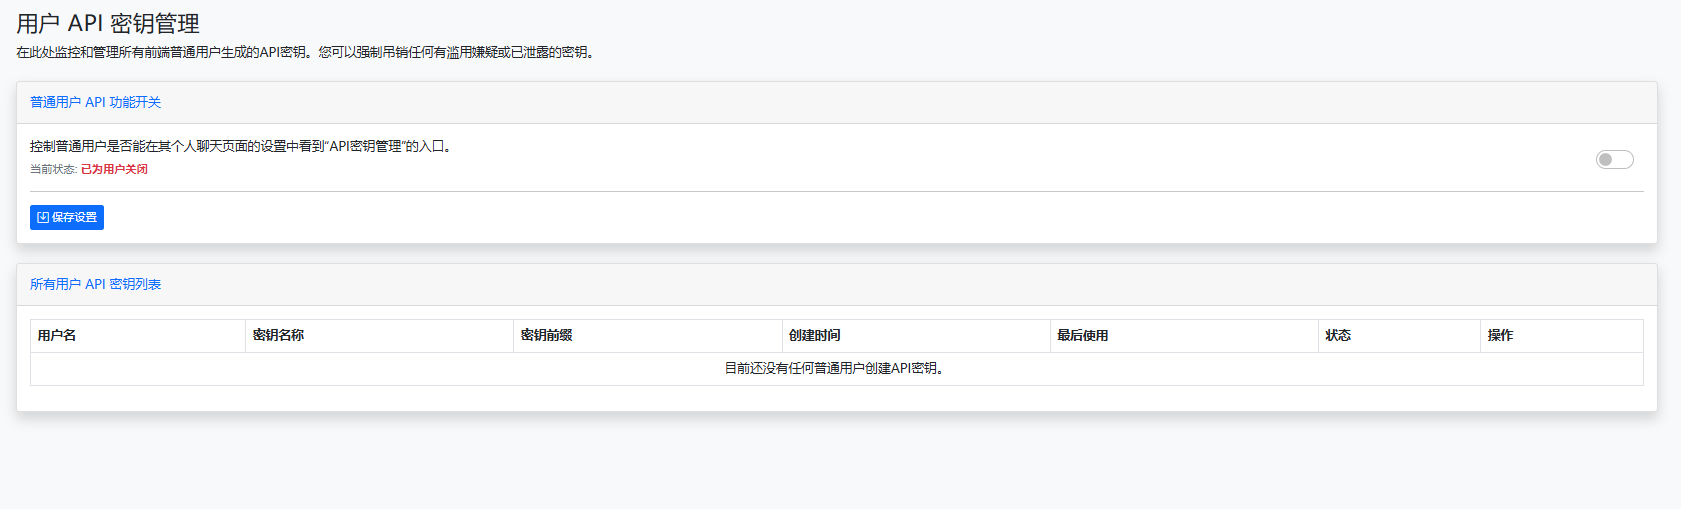Click the 普通用户 API 功能开关 card header
Viewport: 1681px width, 509px height.
[x=837, y=103]
